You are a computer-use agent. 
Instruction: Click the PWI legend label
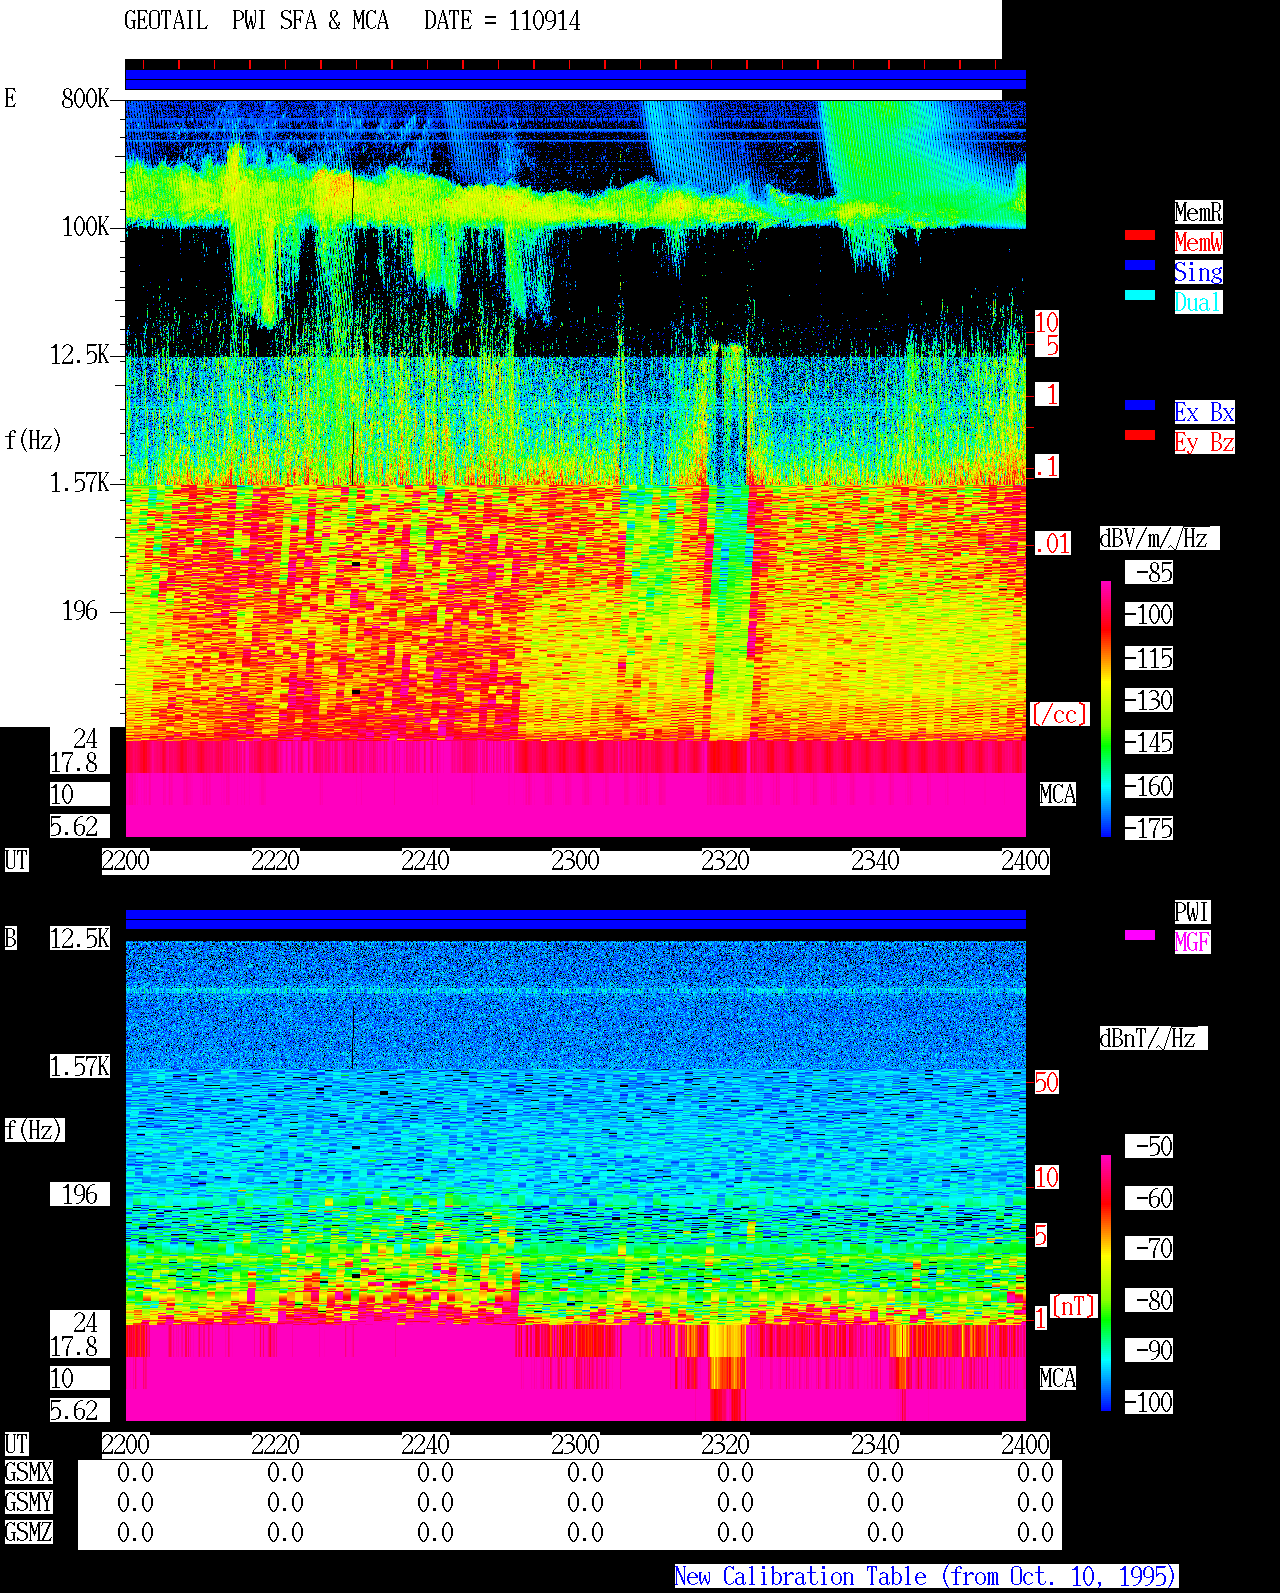(1192, 912)
